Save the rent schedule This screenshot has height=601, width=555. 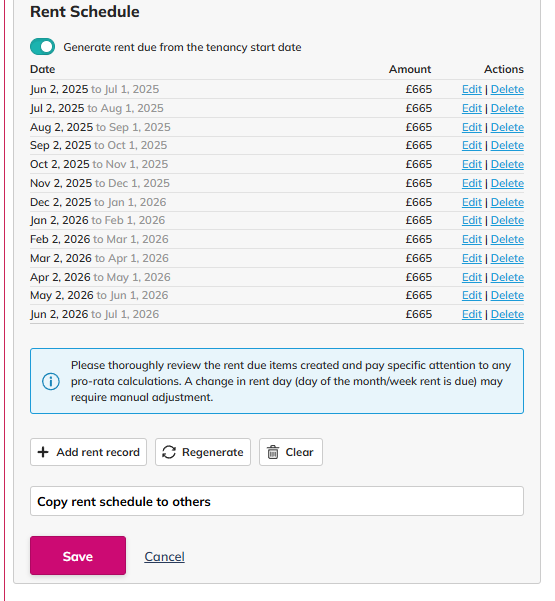(x=78, y=555)
